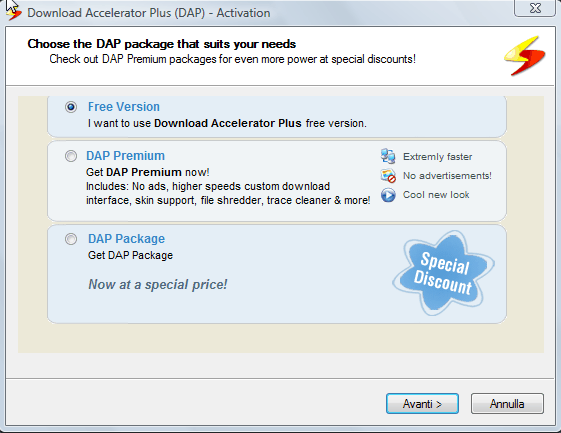Click the Cool new look play icon

tap(388, 195)
